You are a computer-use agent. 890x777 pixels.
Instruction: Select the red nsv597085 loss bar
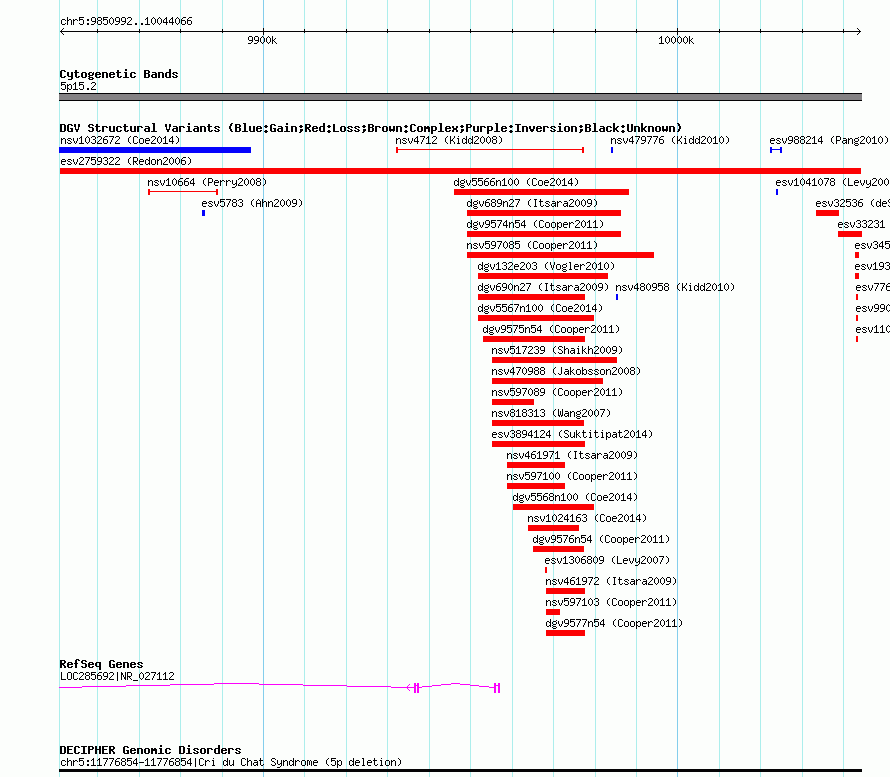(x=560, y=255)
